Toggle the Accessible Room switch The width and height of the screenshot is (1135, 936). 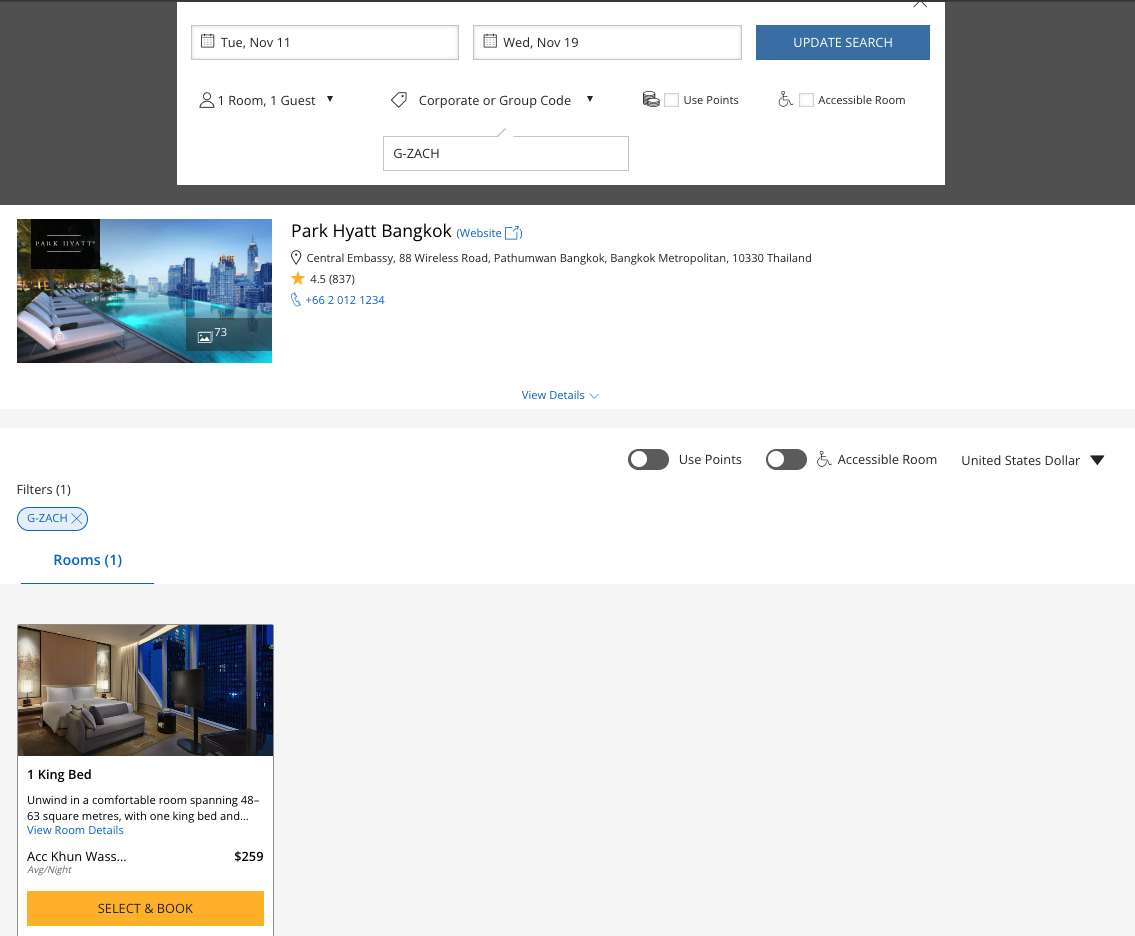786,460
